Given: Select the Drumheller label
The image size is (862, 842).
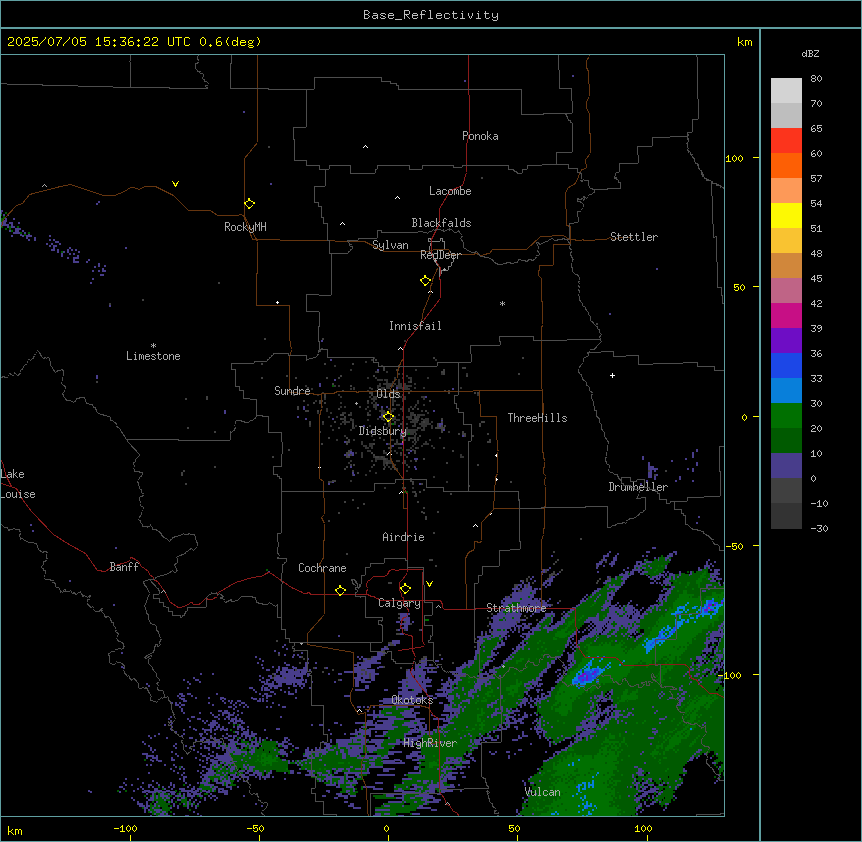Looking at the screenshot, I should point(638,487).
